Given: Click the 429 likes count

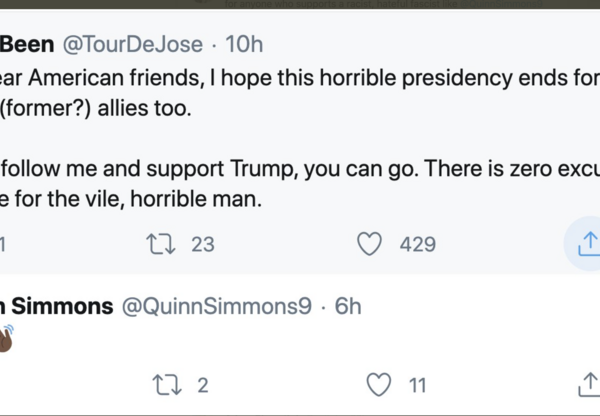Looking at the screenshot, I should [417, 243].
